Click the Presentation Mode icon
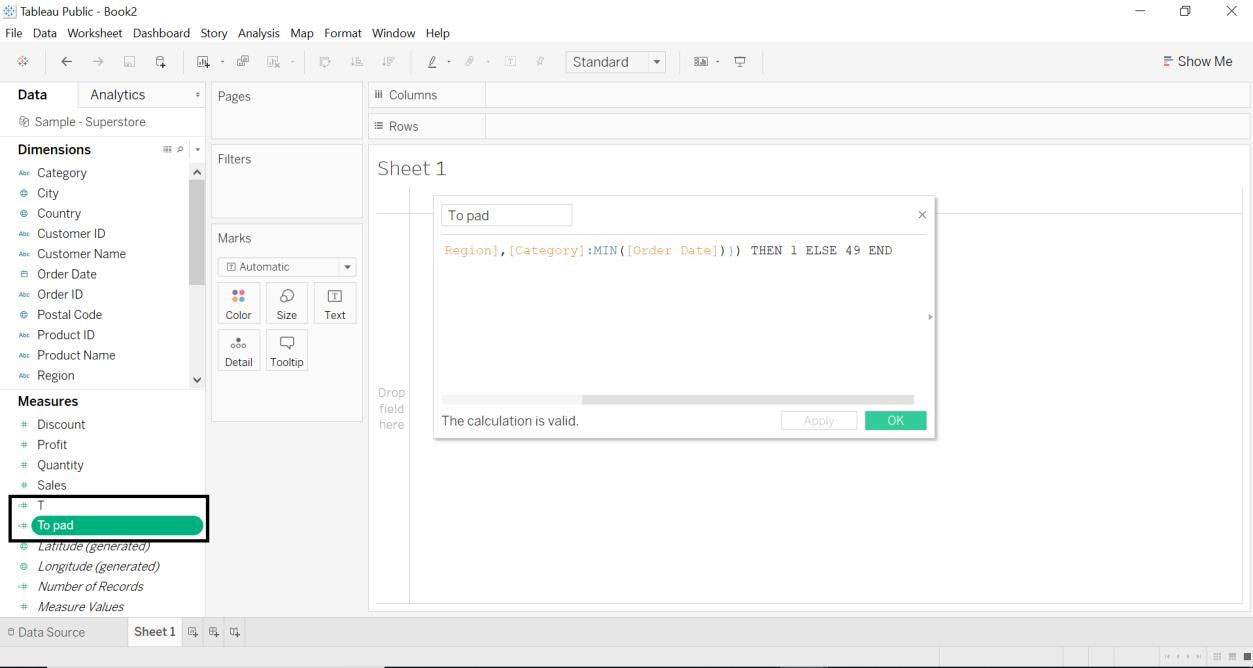The image size is (1253, 668). click(740, 62)
